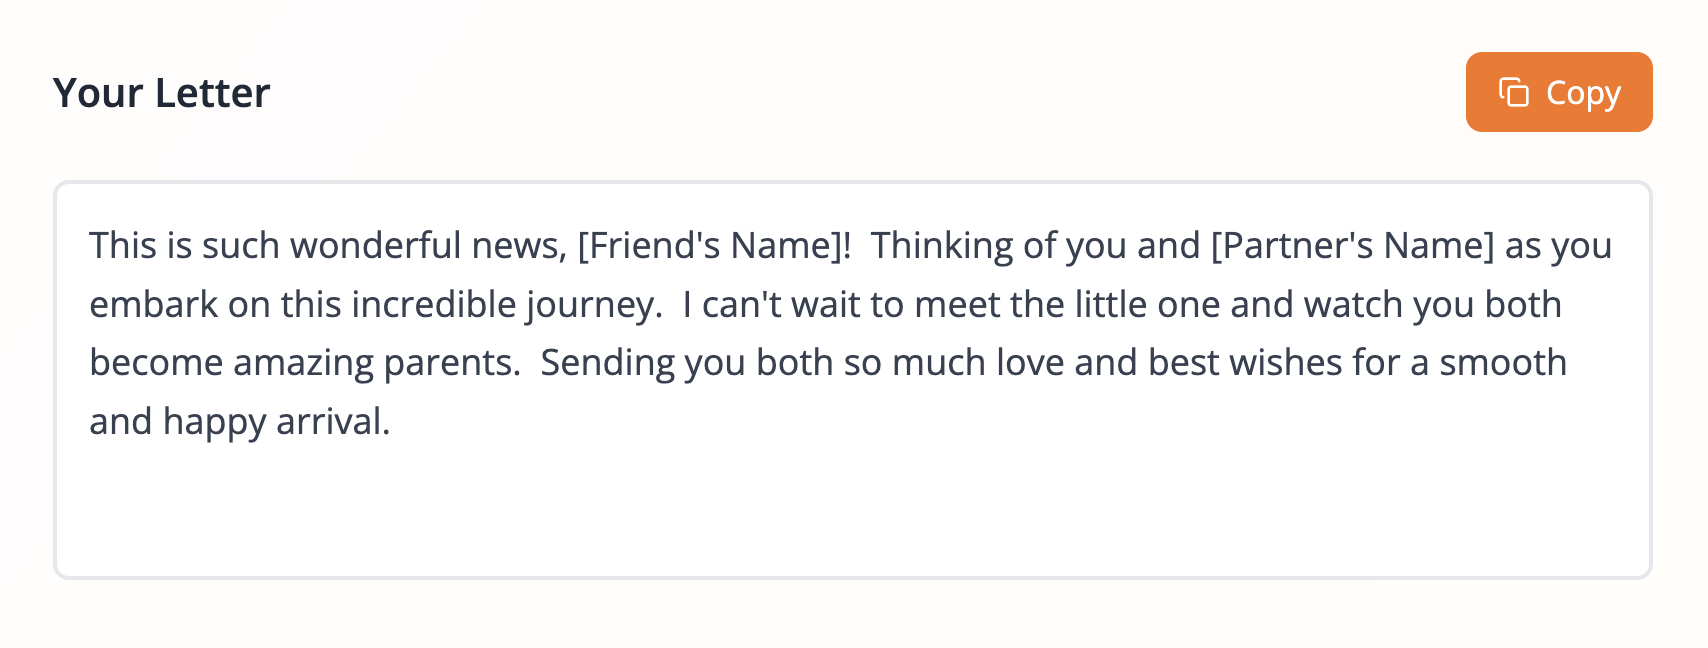
Task: Click the overlapping-squares copy icon
Action: (x=1514, y=92)
